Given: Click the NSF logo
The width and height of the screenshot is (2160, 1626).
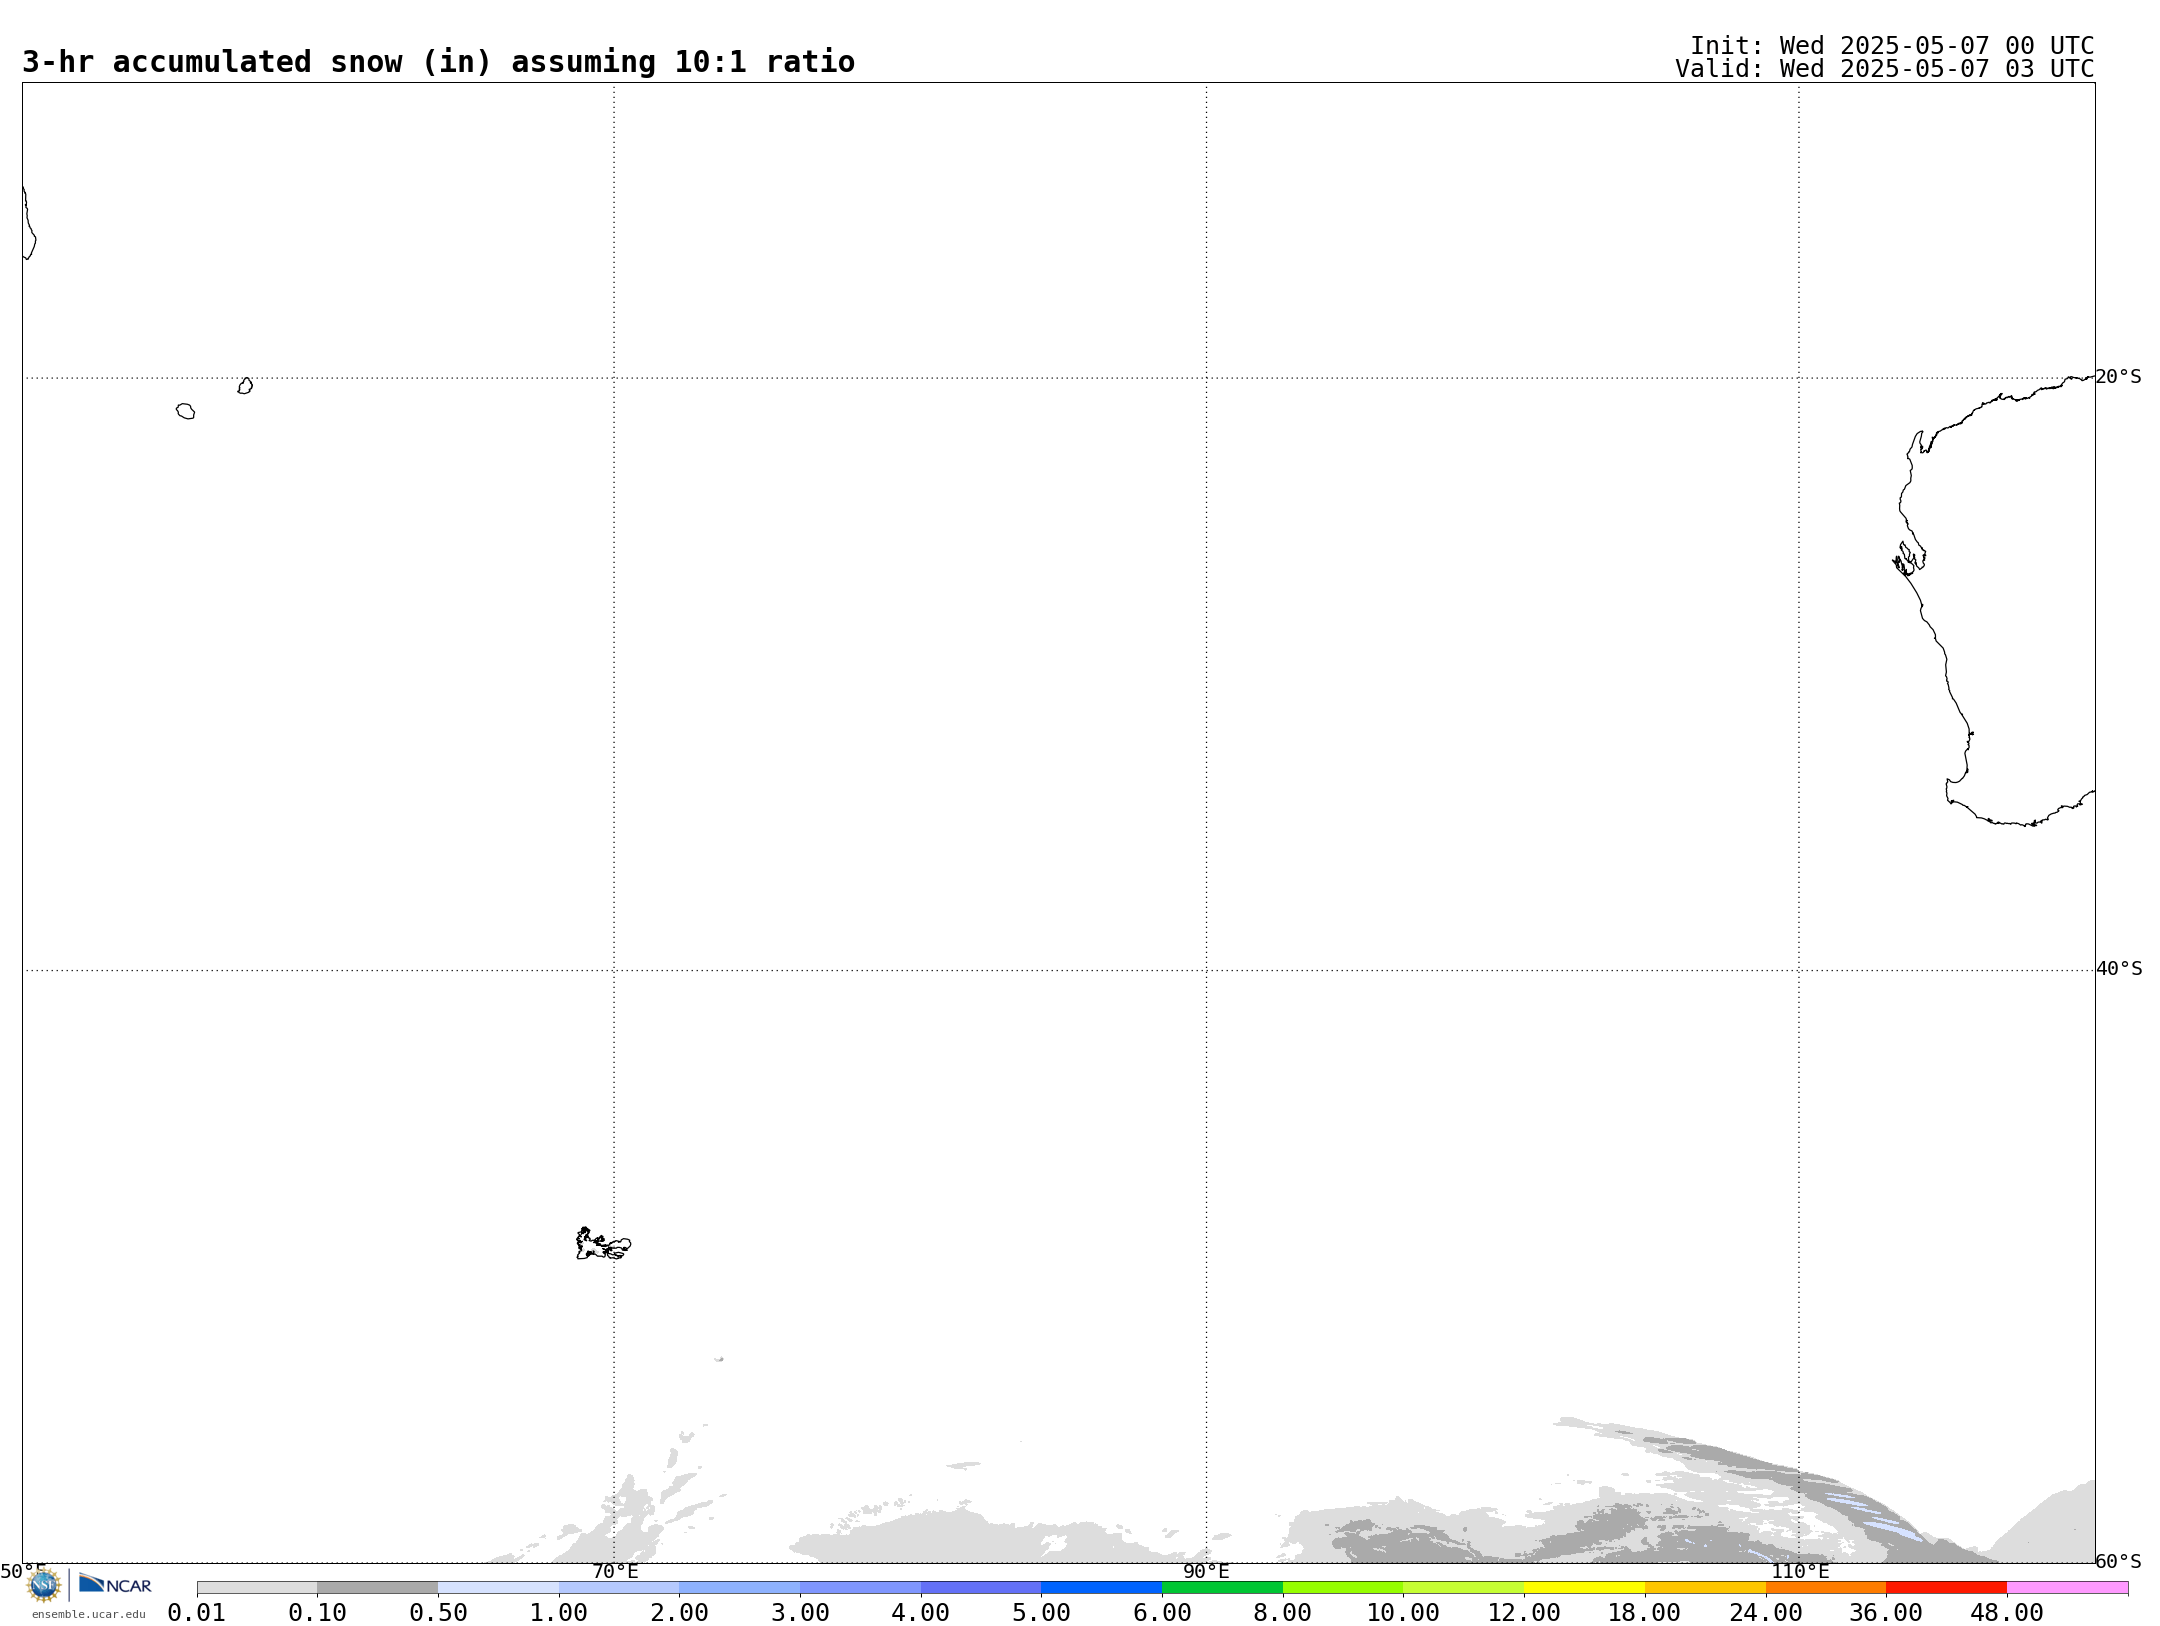Looking at the screenshot, I should coord(44,1584).
